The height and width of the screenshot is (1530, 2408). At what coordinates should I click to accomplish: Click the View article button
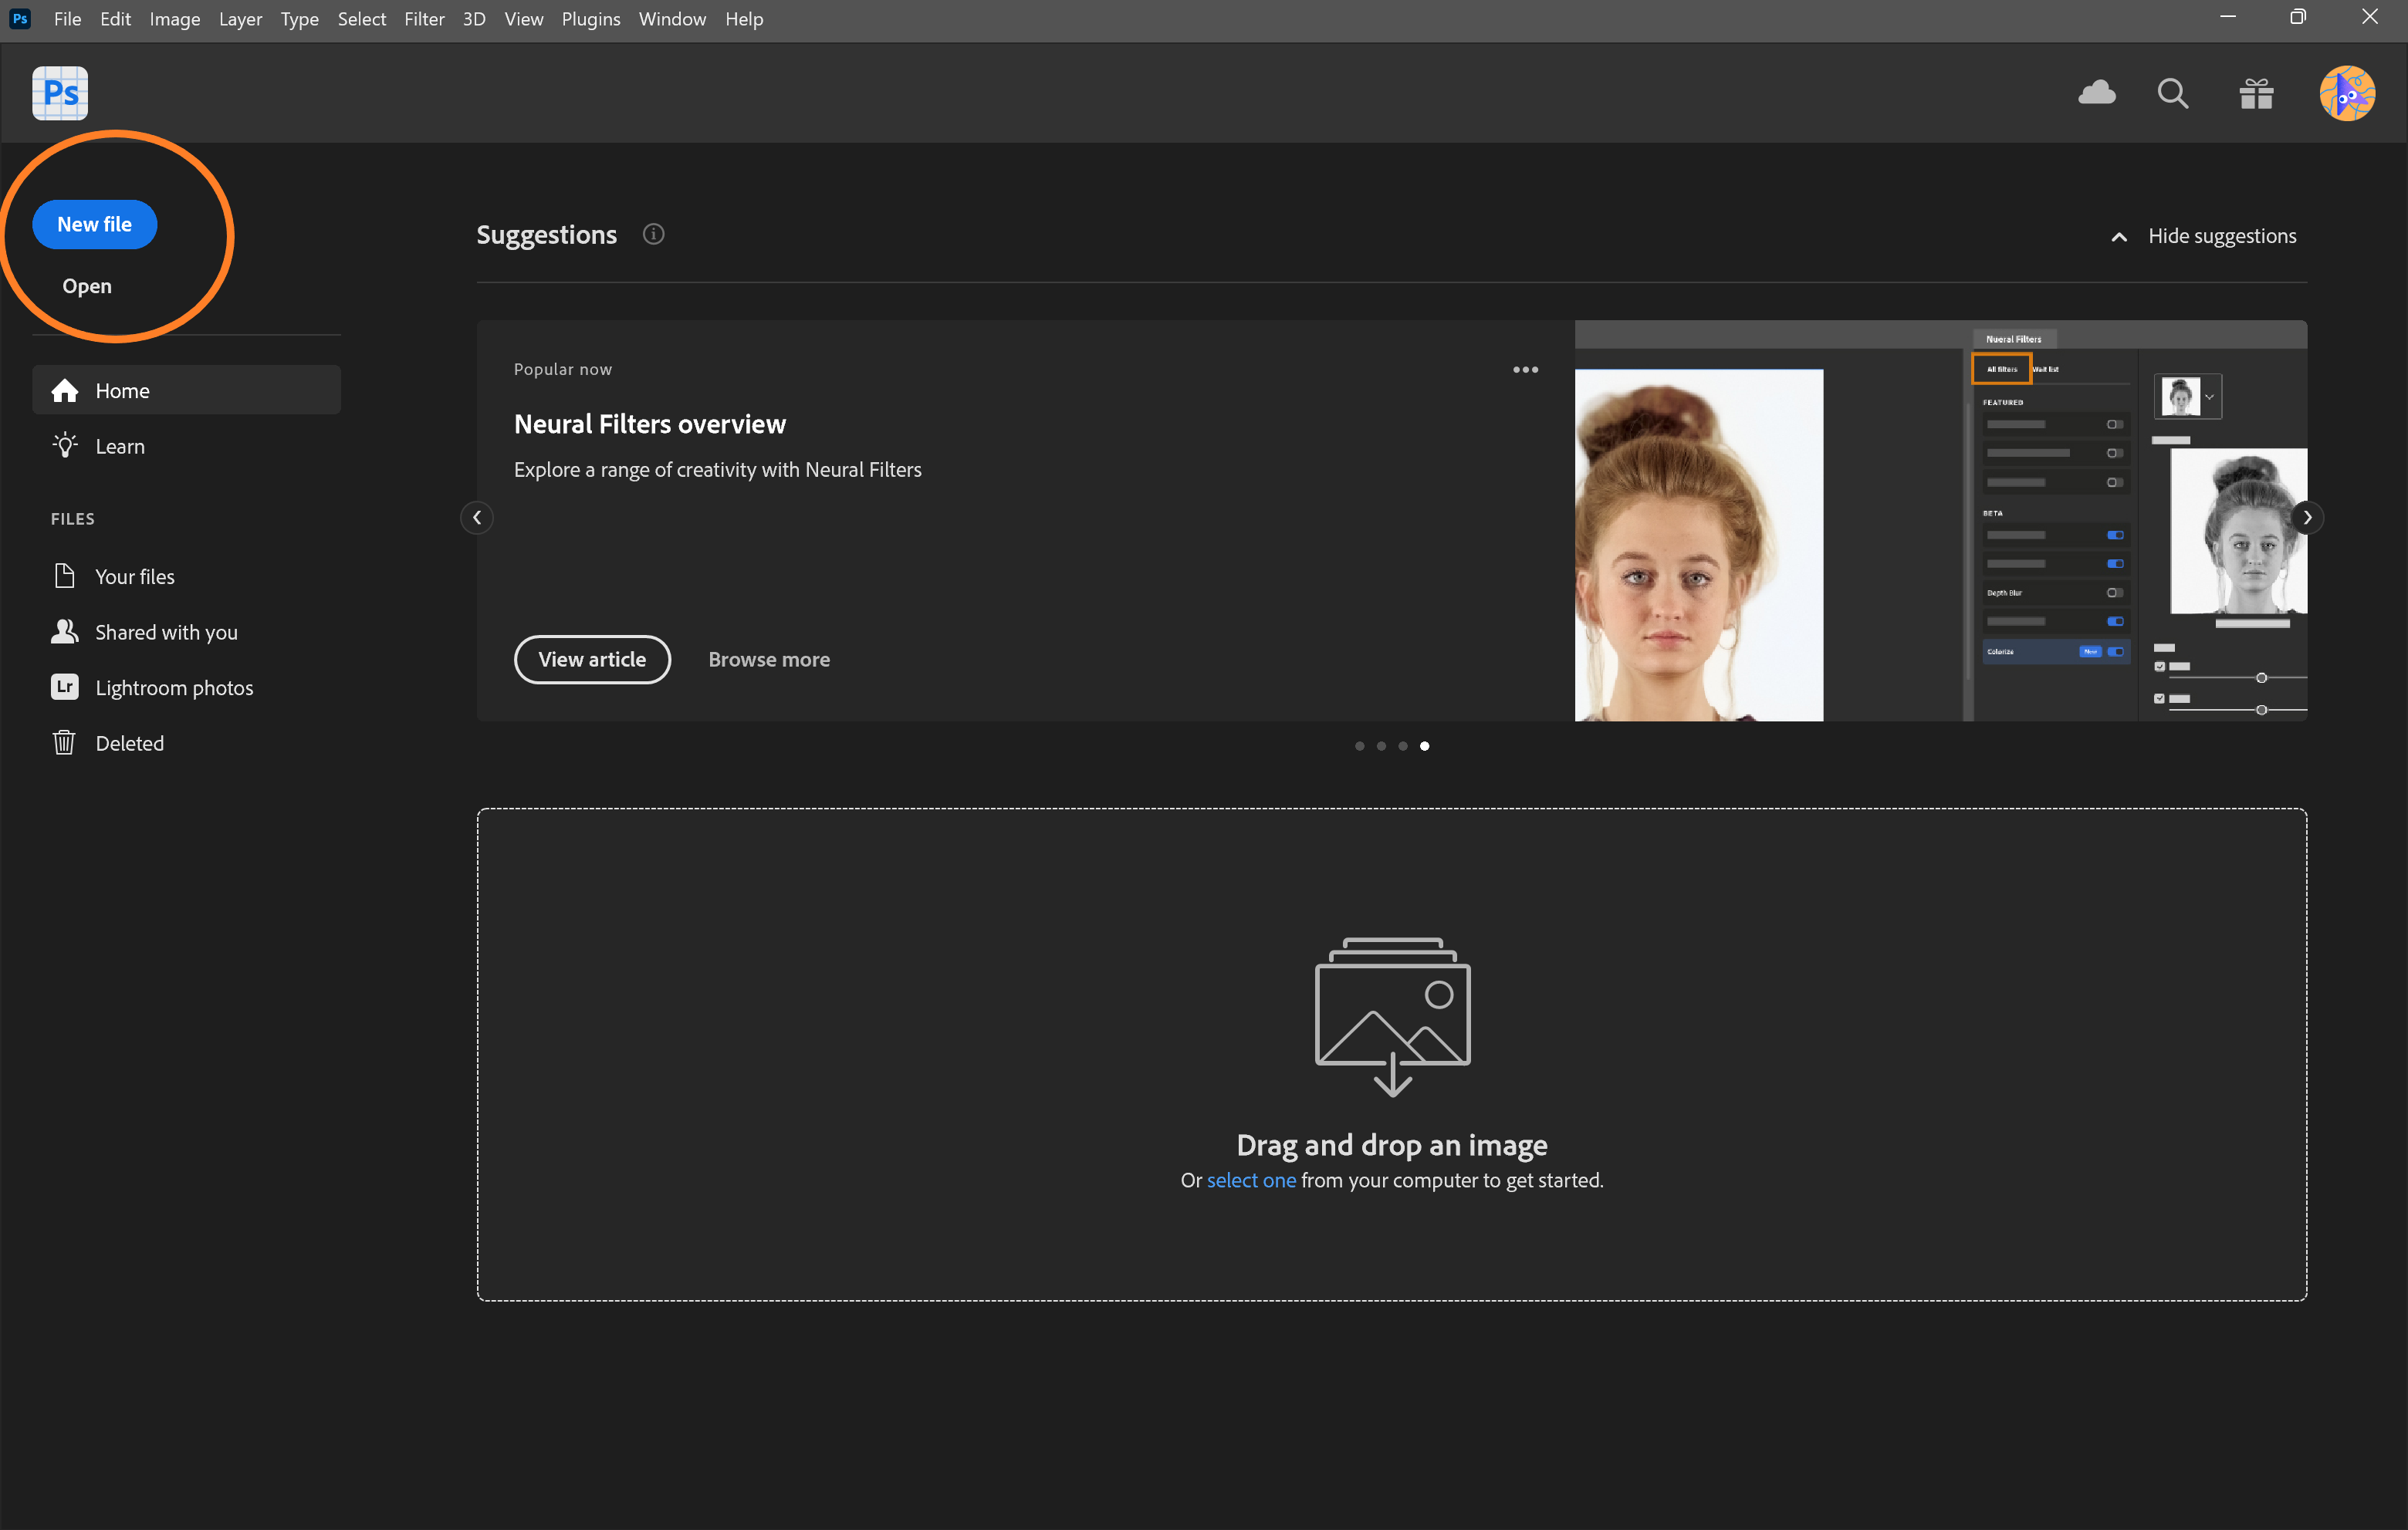coord(592,659)
